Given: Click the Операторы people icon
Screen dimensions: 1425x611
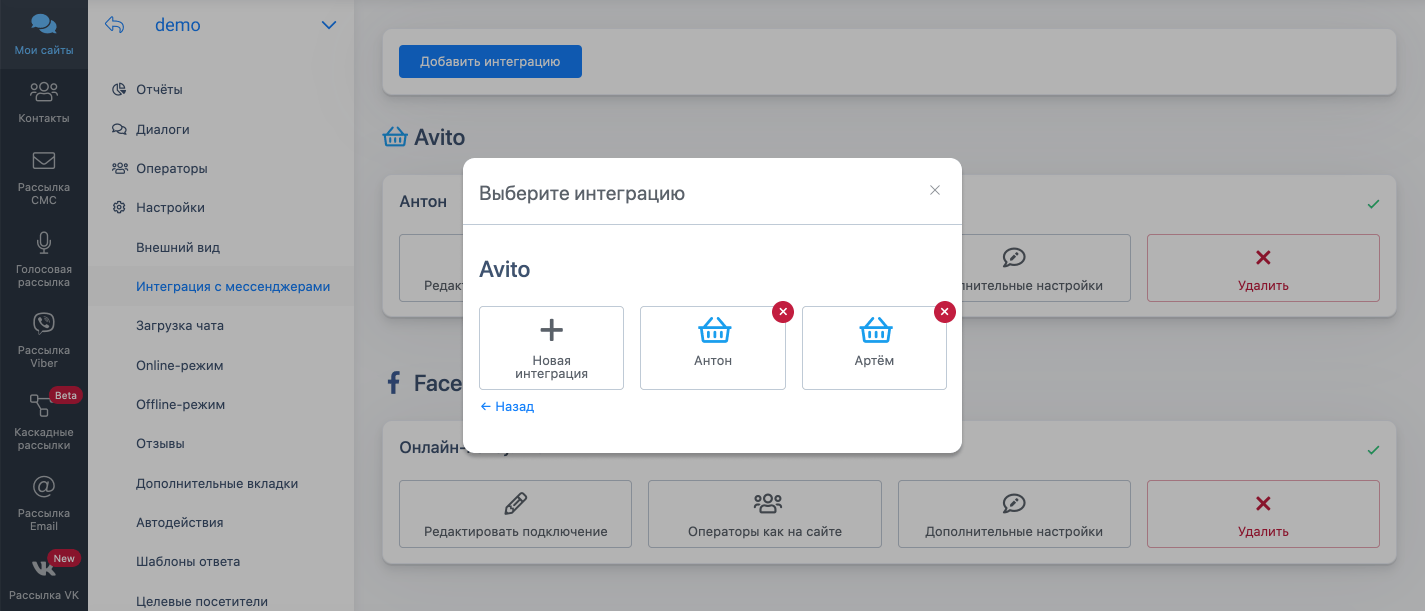Looking at the screenshot, I should pos(119,168).
